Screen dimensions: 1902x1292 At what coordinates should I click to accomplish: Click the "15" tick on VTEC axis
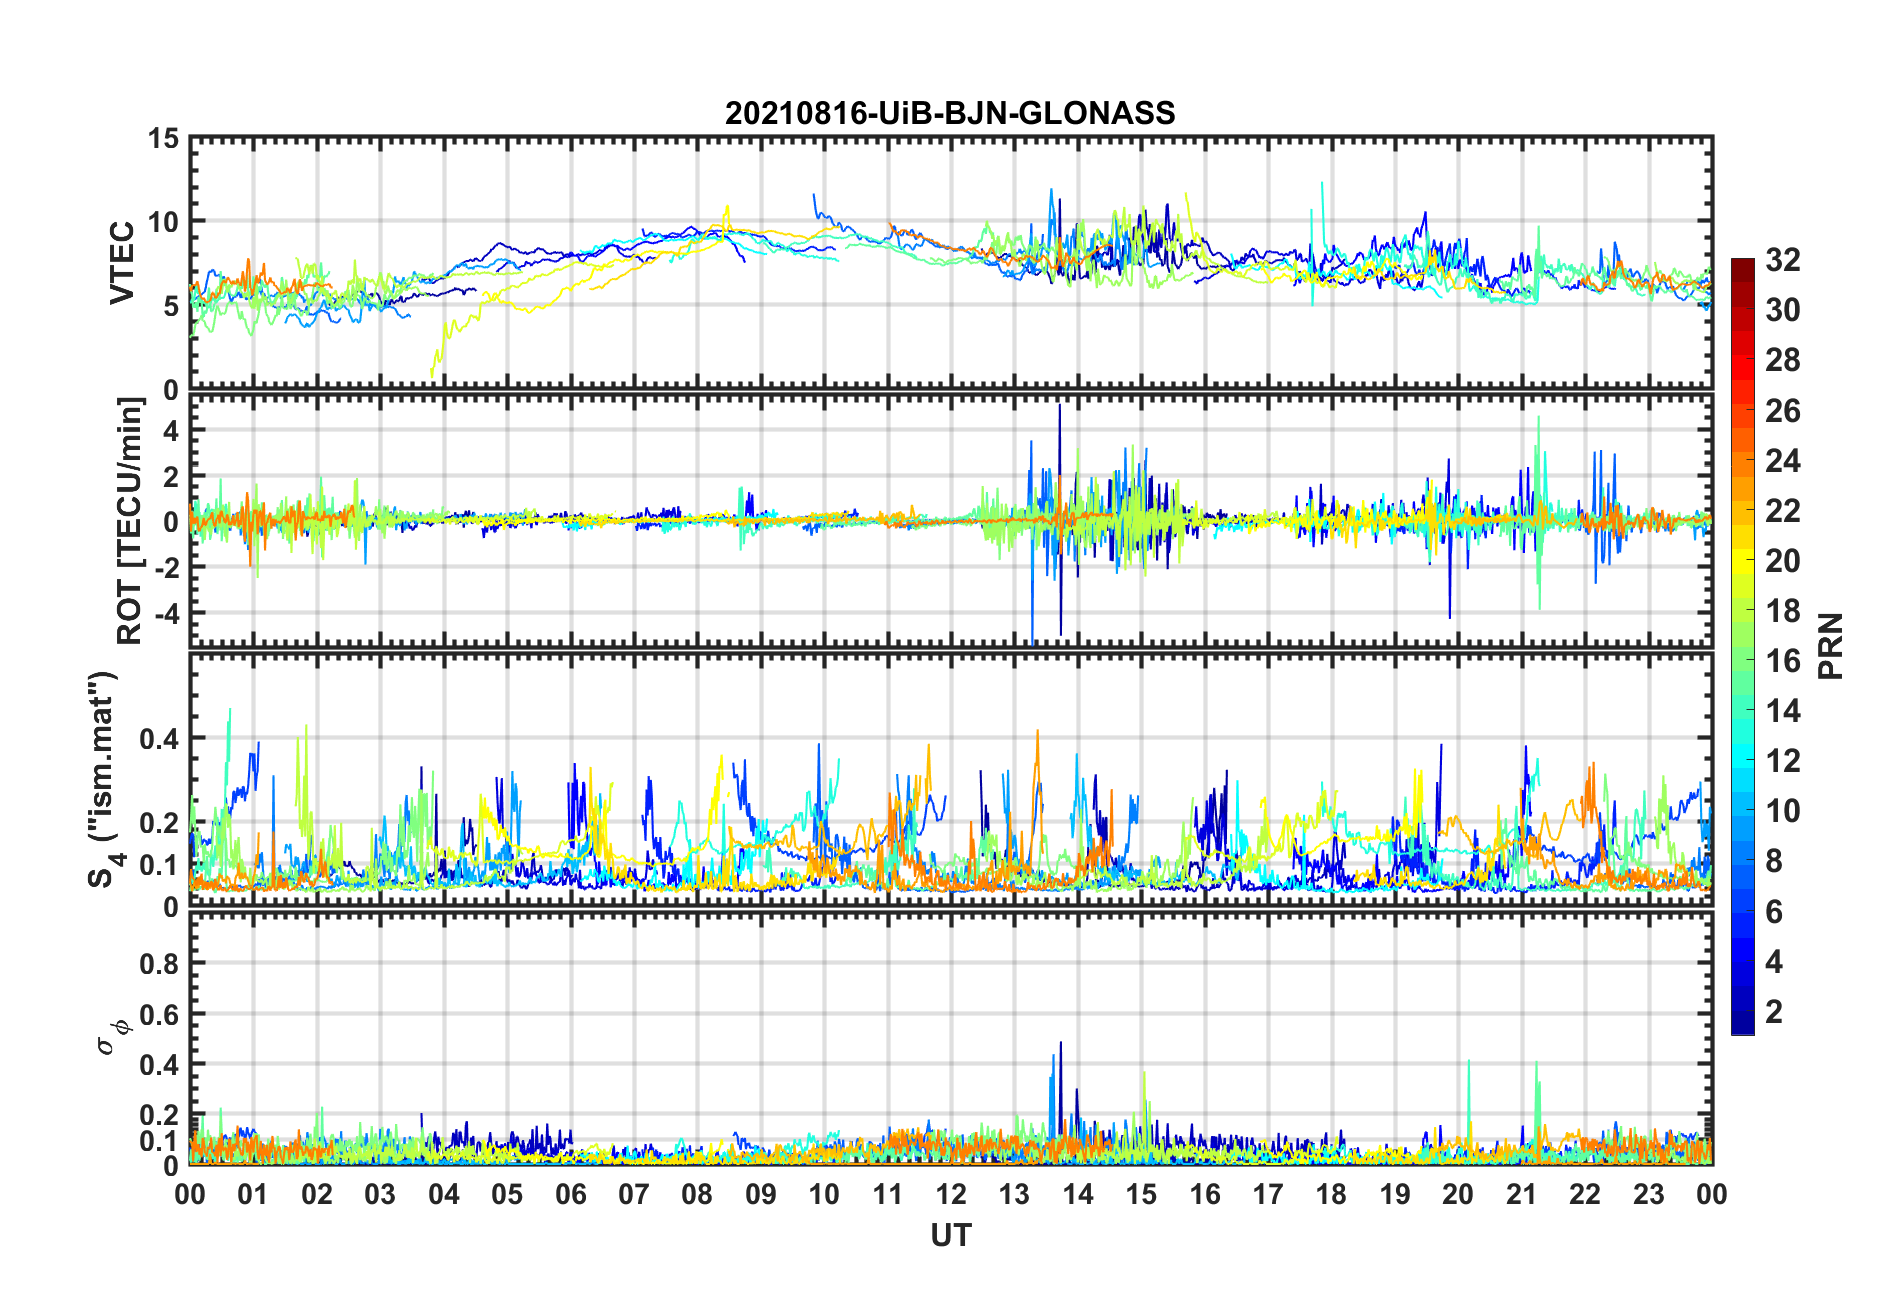click(x=163, y=138)
